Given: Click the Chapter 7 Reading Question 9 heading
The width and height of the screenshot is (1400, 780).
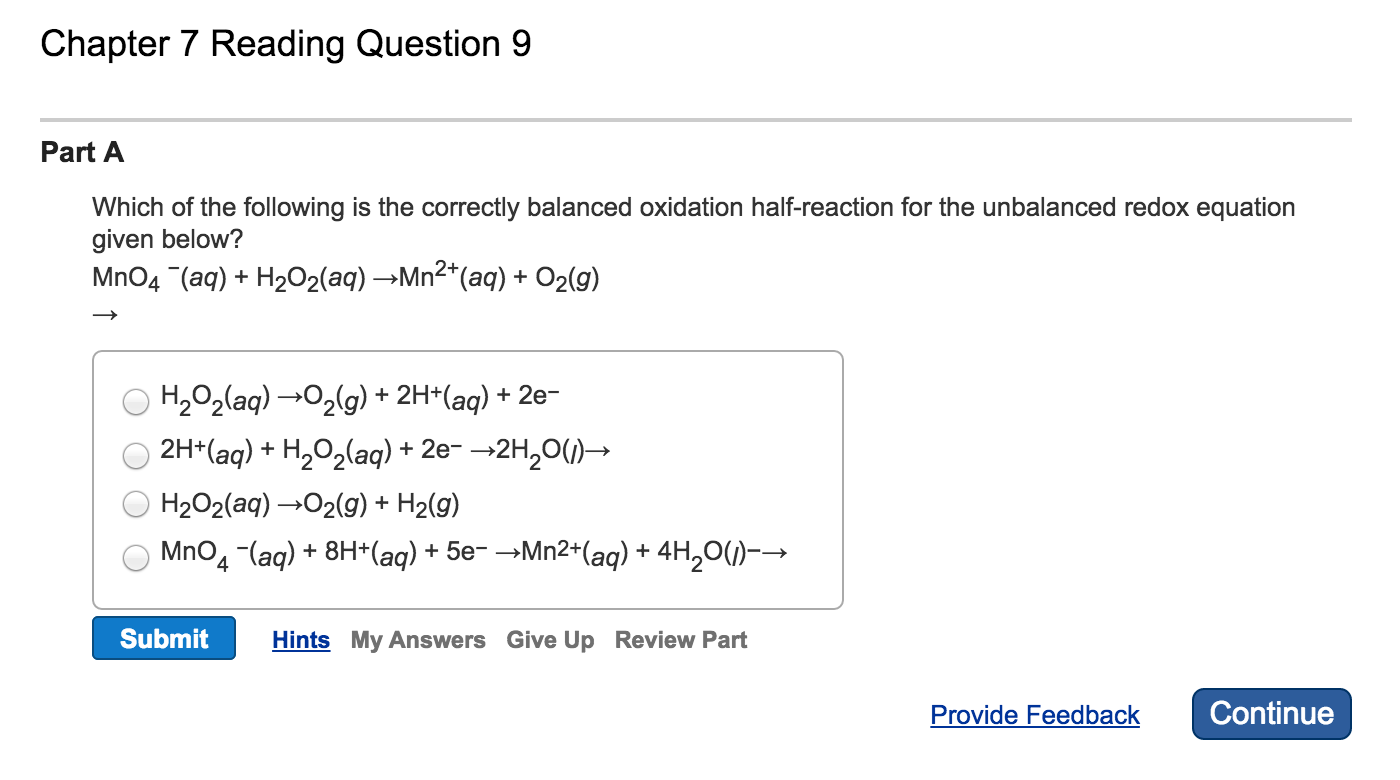Looking at the screenshot, I should click(x=286, y=45).
